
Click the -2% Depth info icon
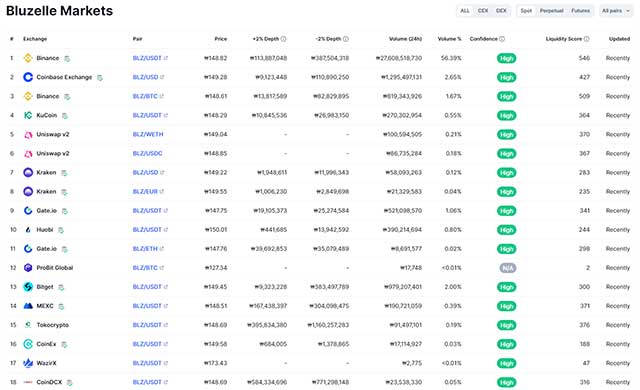[x=346, y=39]
